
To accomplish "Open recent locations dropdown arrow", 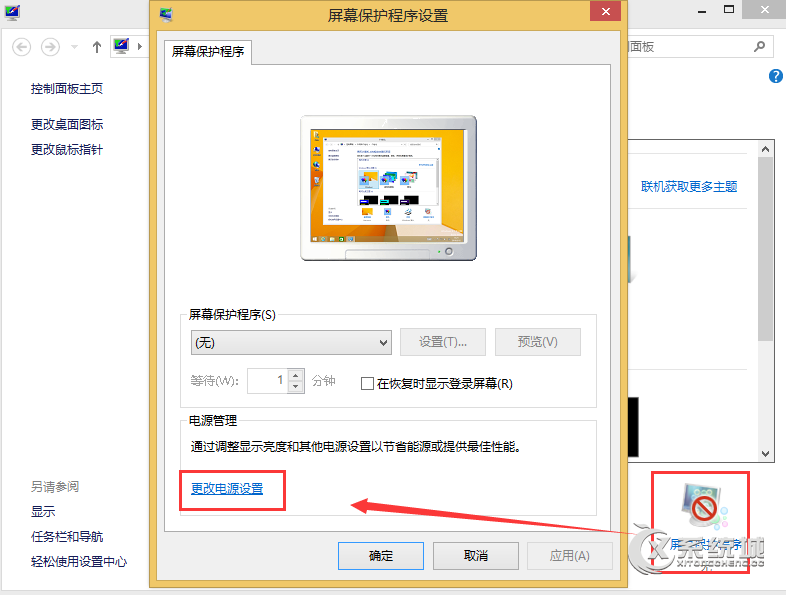I will [75, 47].
